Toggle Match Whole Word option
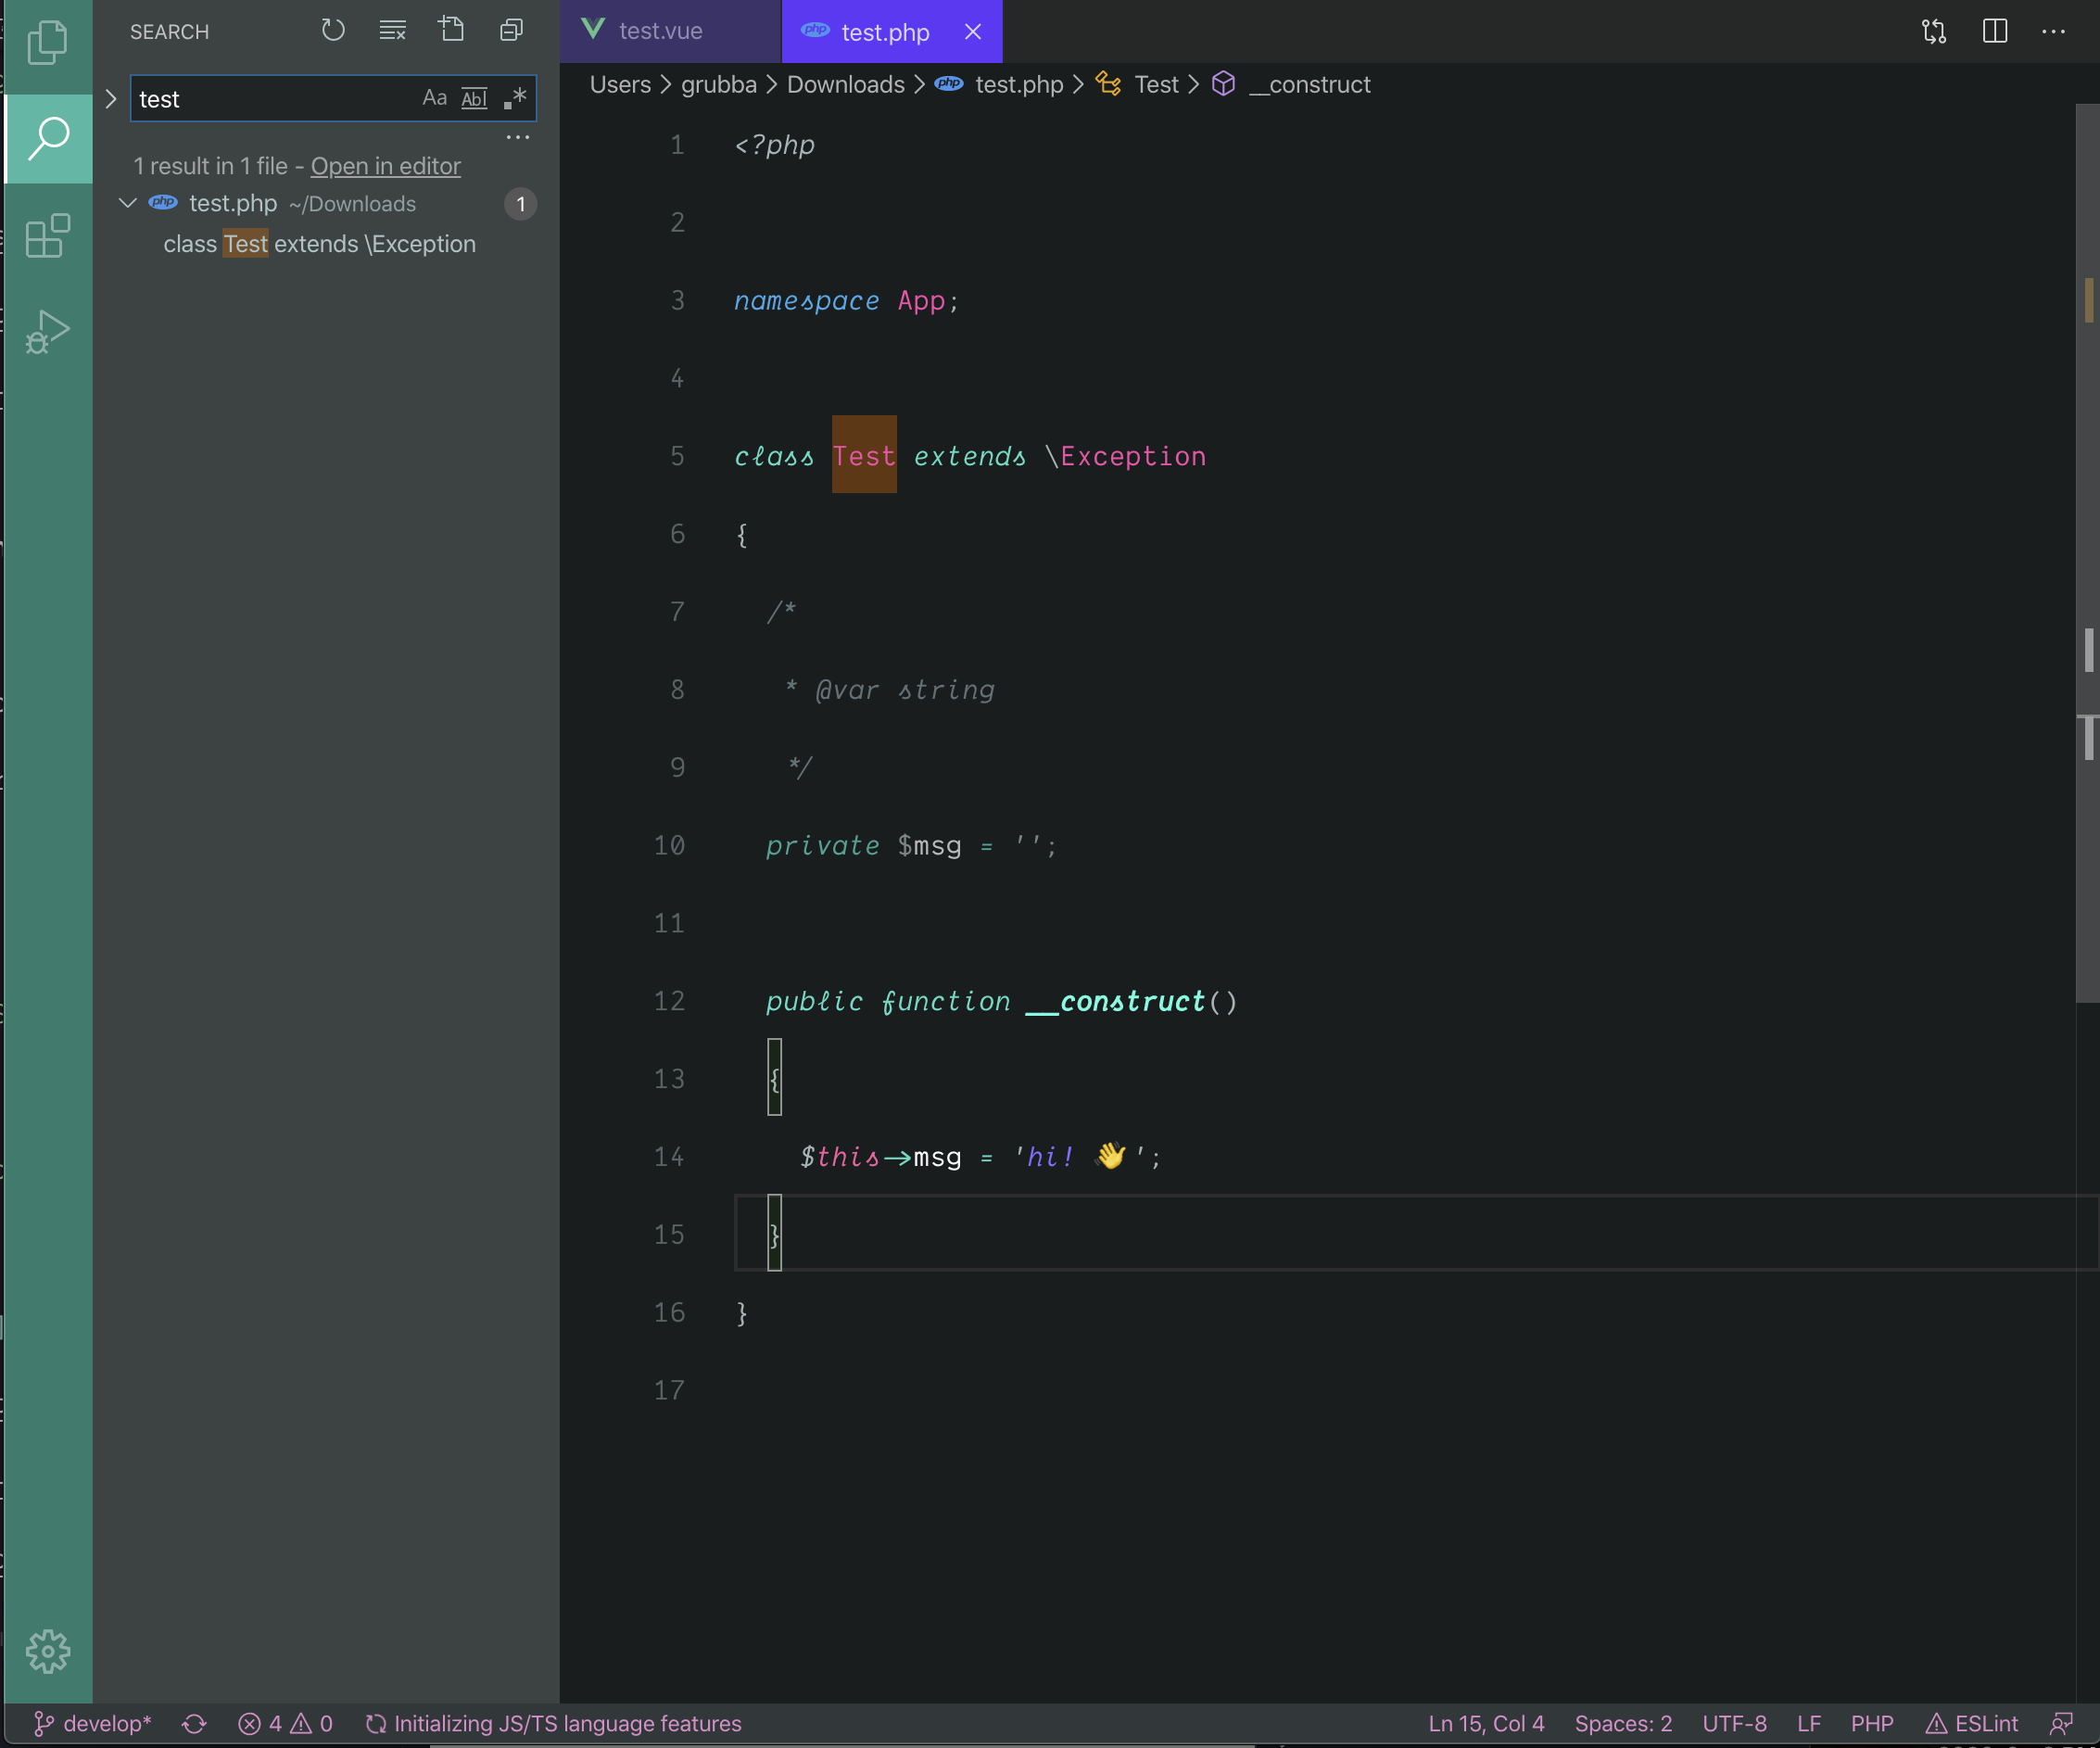2100x1748 pixels. (x=474, y=98)
